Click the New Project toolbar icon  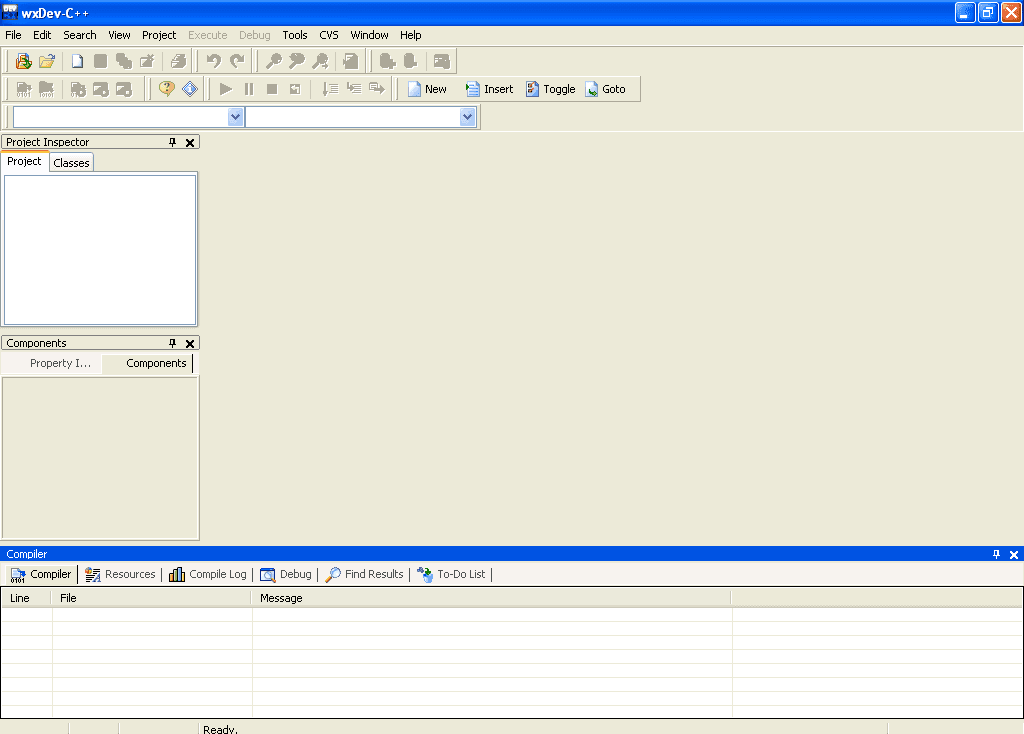pos(24,61)
